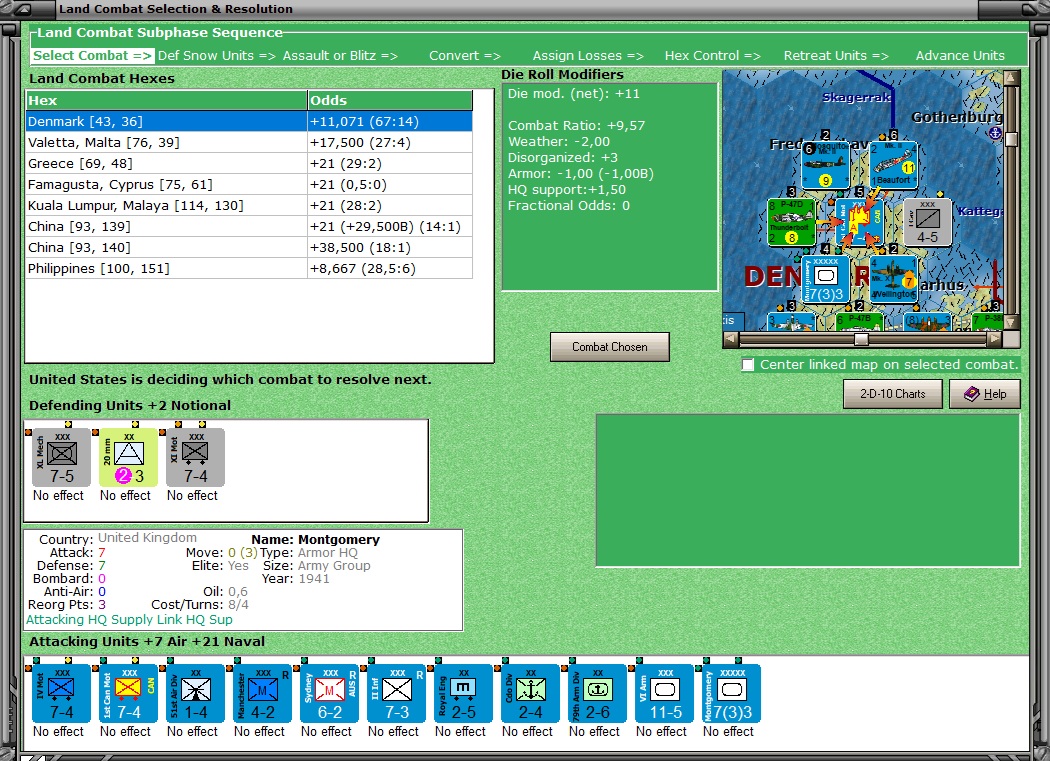Click the 20 mm anti-air defending unit

click(129, 458)
